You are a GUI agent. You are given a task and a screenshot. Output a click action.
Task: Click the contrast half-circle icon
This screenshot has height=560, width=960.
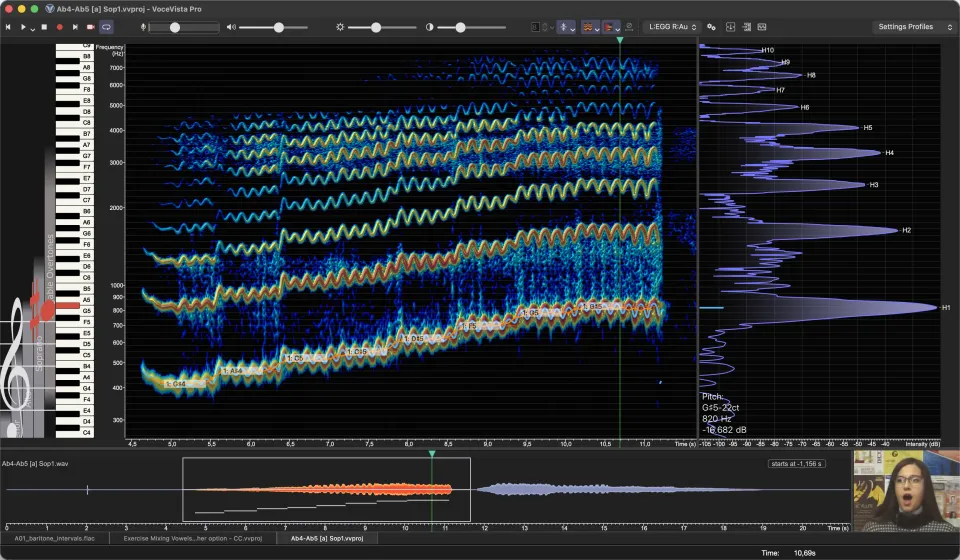pos(429,27)
